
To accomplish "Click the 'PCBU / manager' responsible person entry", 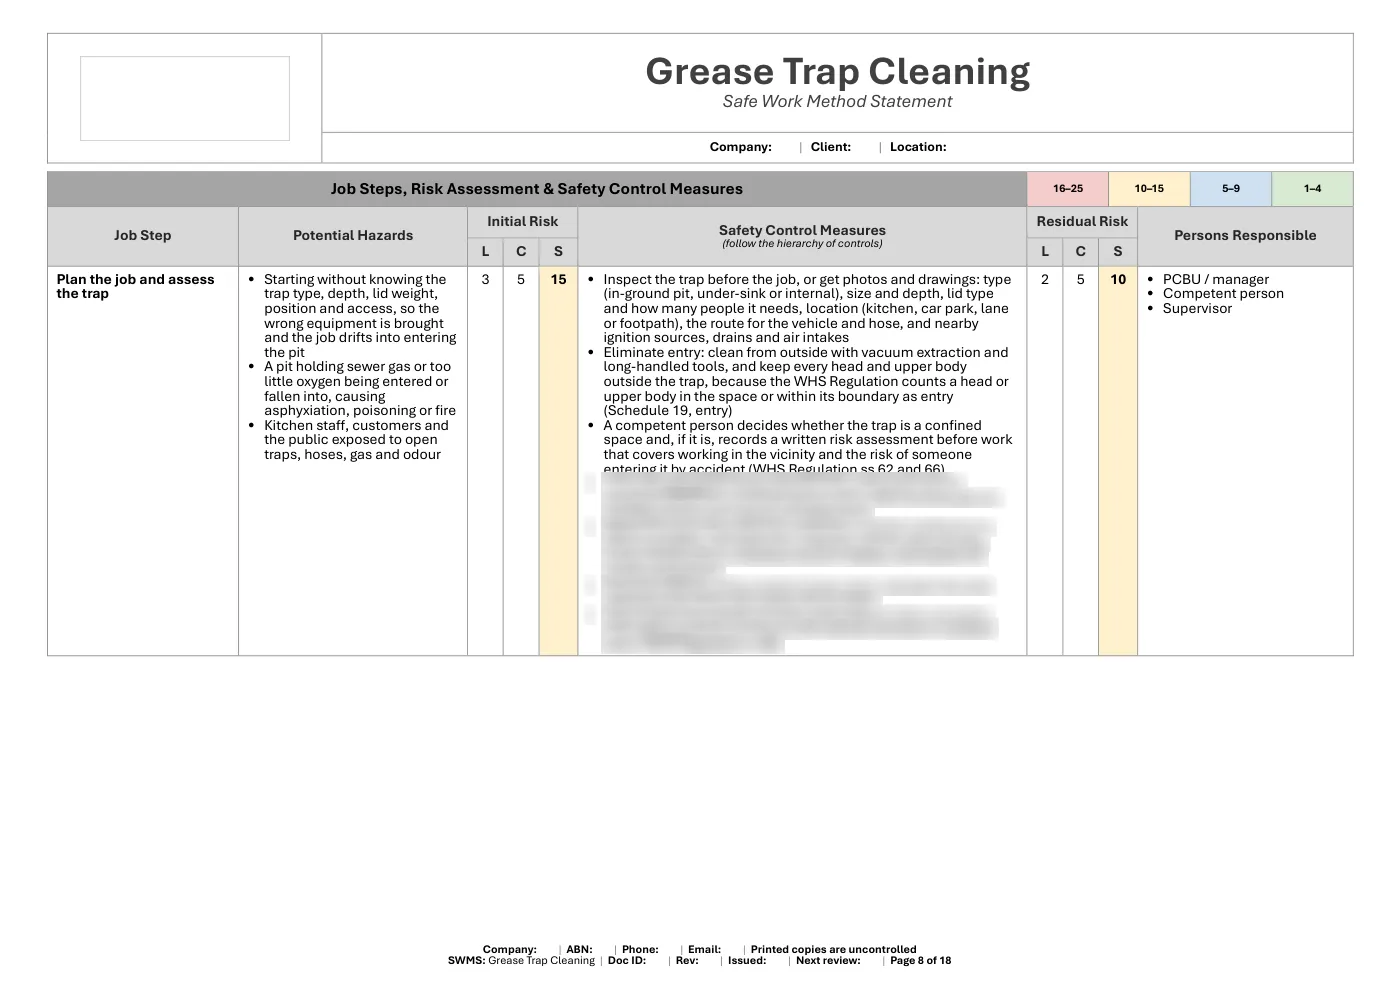I will 1216,280.
